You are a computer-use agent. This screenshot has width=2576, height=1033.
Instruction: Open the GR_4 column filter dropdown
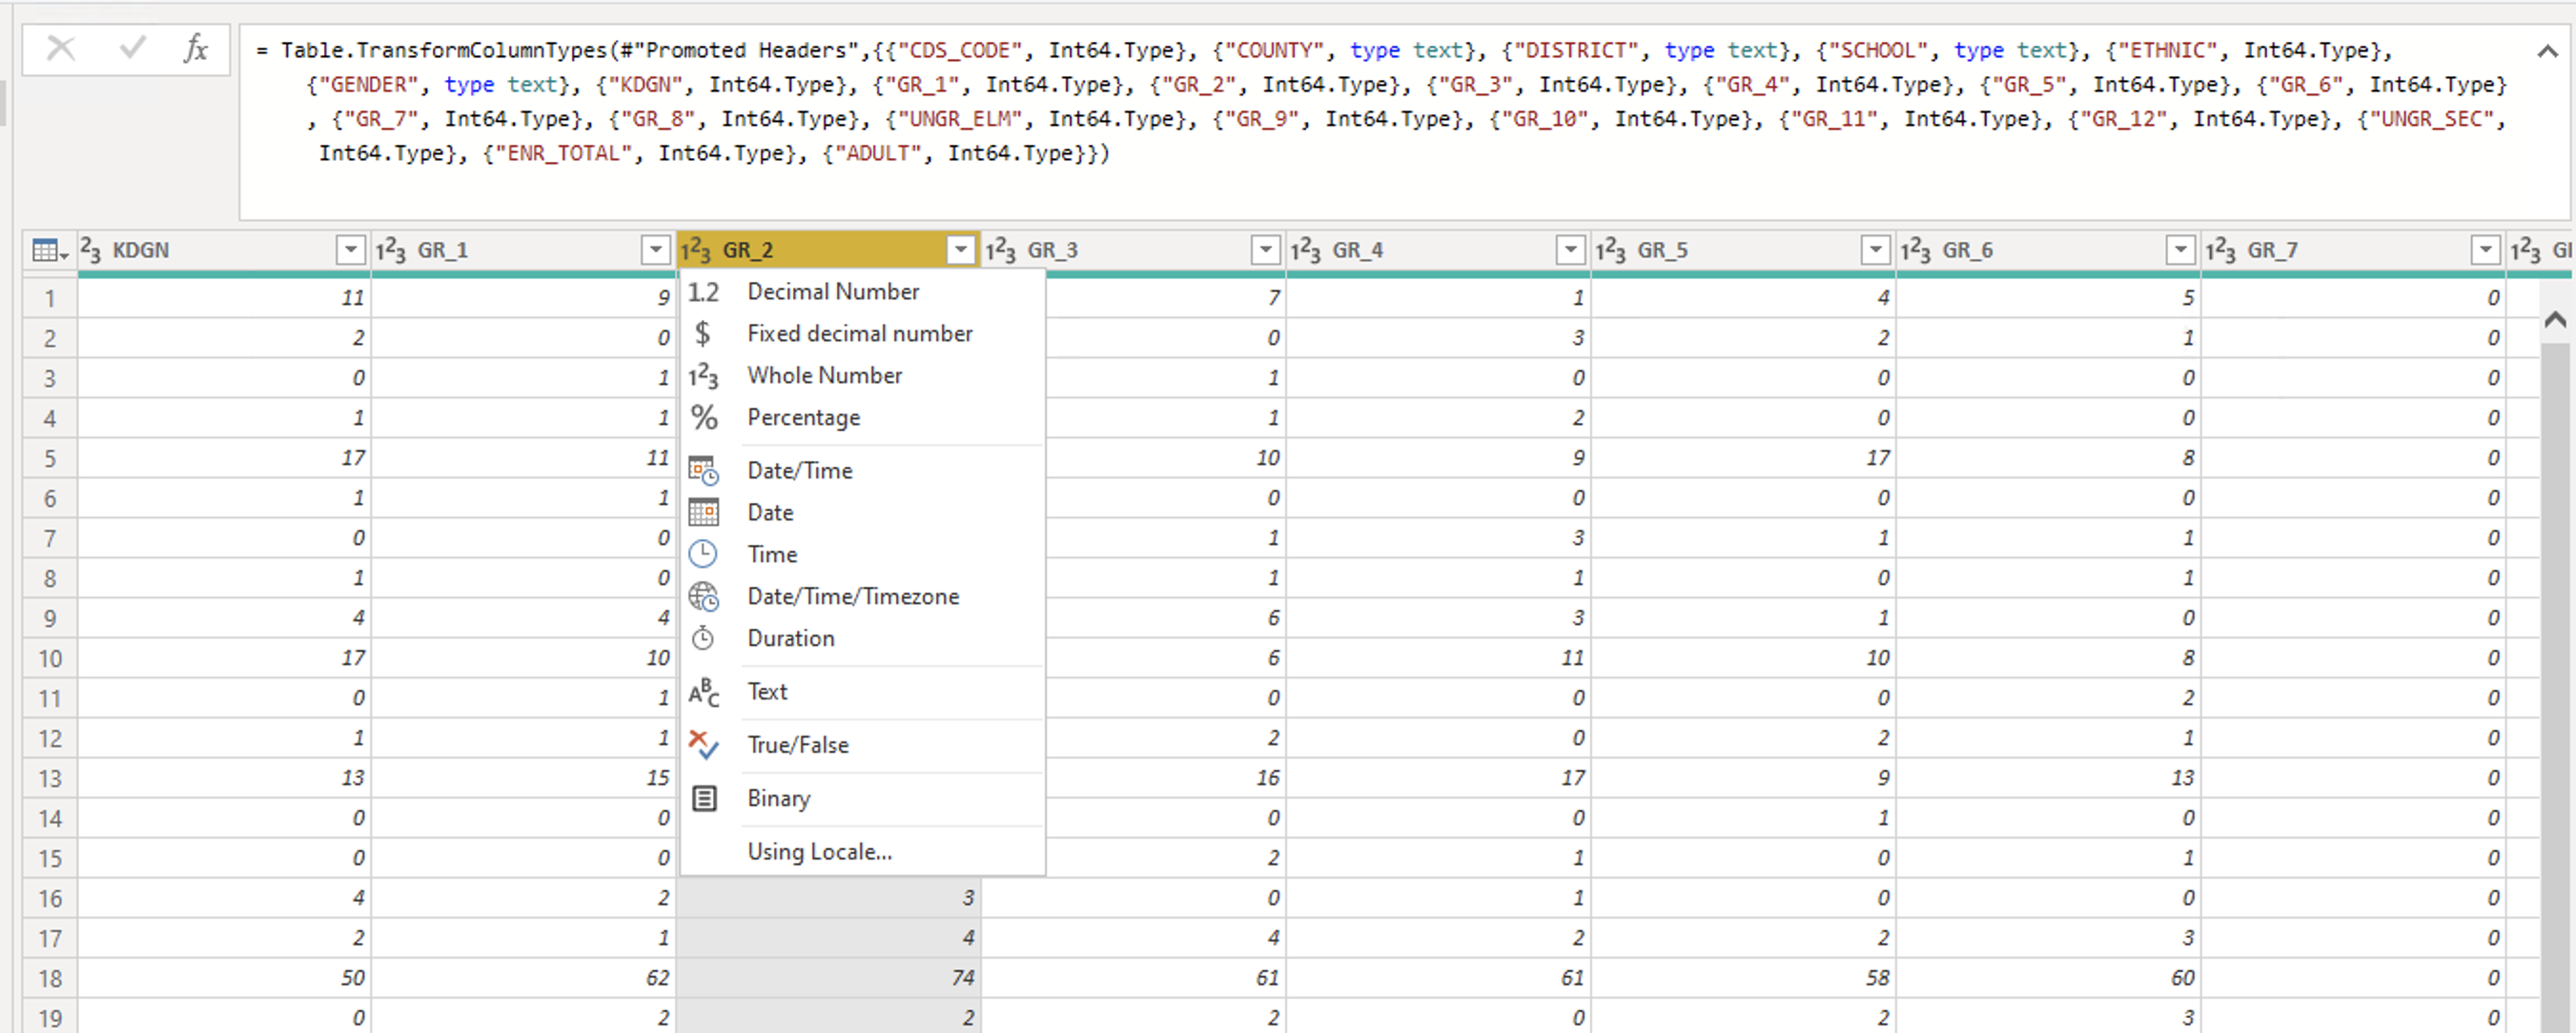(x=1570, y=250)
